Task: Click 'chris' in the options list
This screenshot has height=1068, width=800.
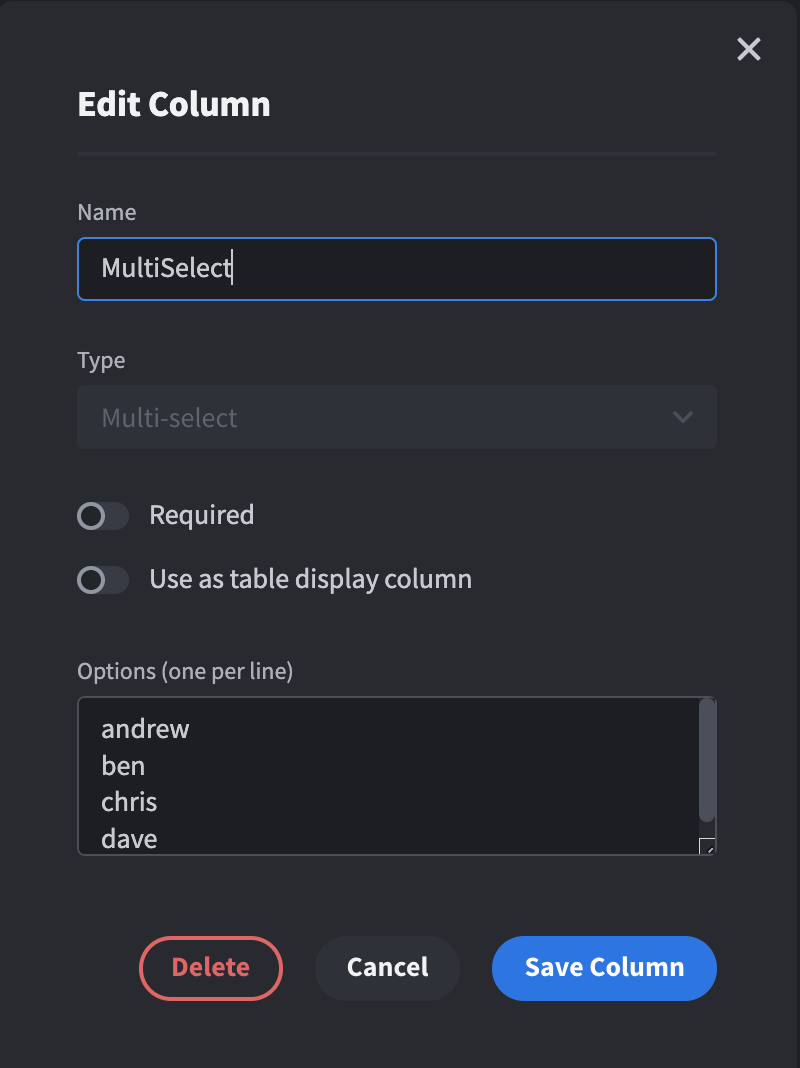Action: [129, 802]
